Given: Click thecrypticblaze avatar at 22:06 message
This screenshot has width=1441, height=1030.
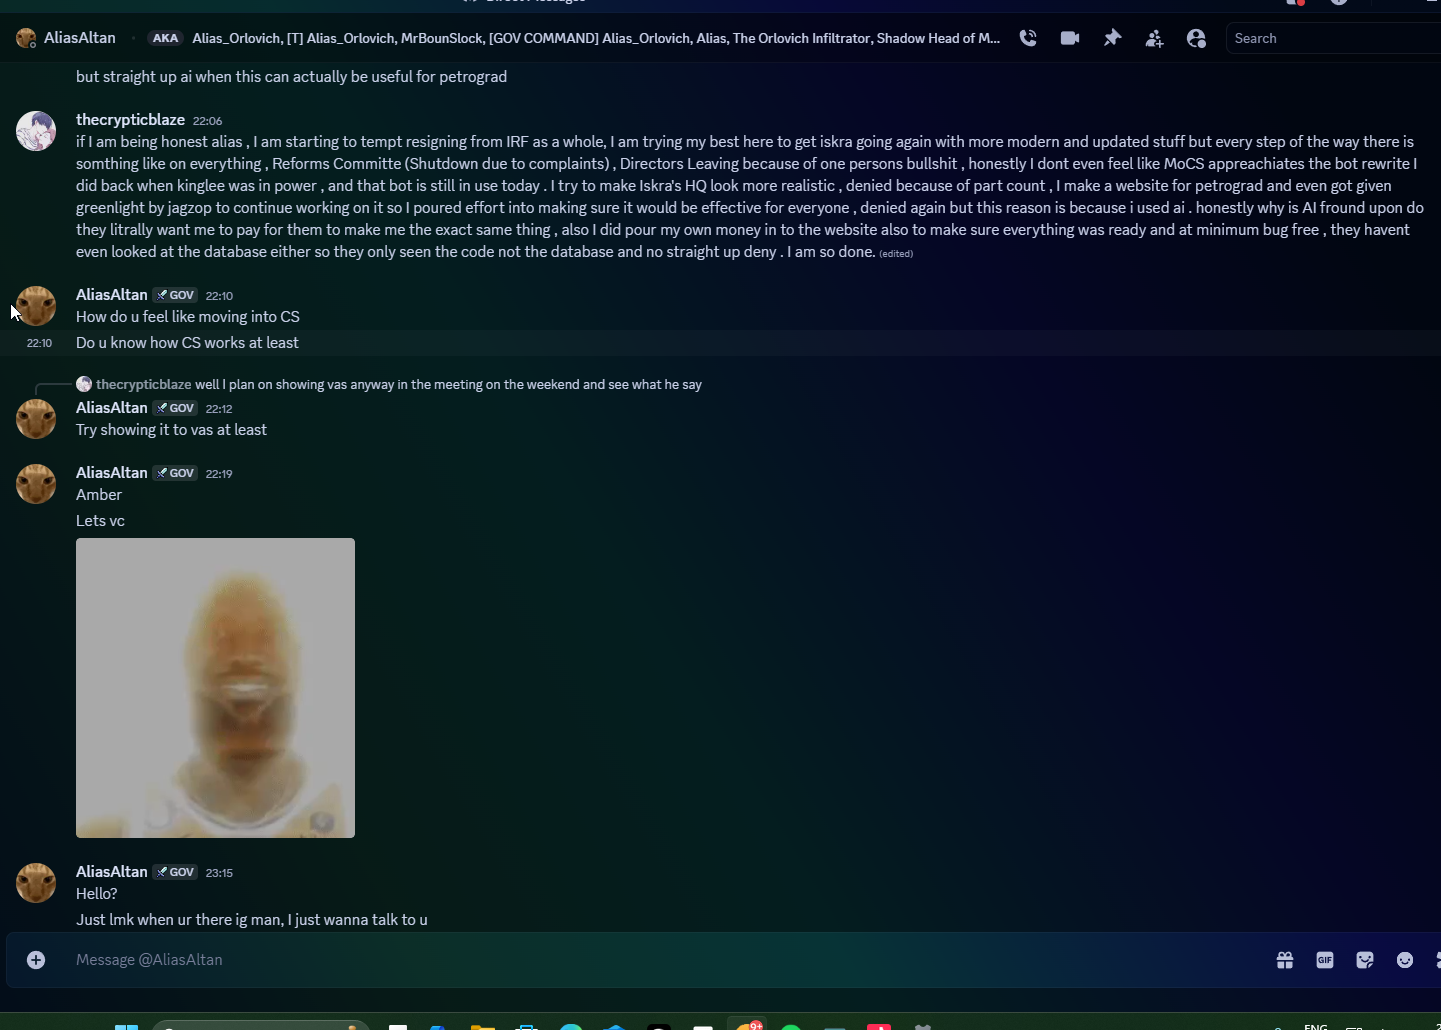Looking at the screenshot, I should coord(36,131).
